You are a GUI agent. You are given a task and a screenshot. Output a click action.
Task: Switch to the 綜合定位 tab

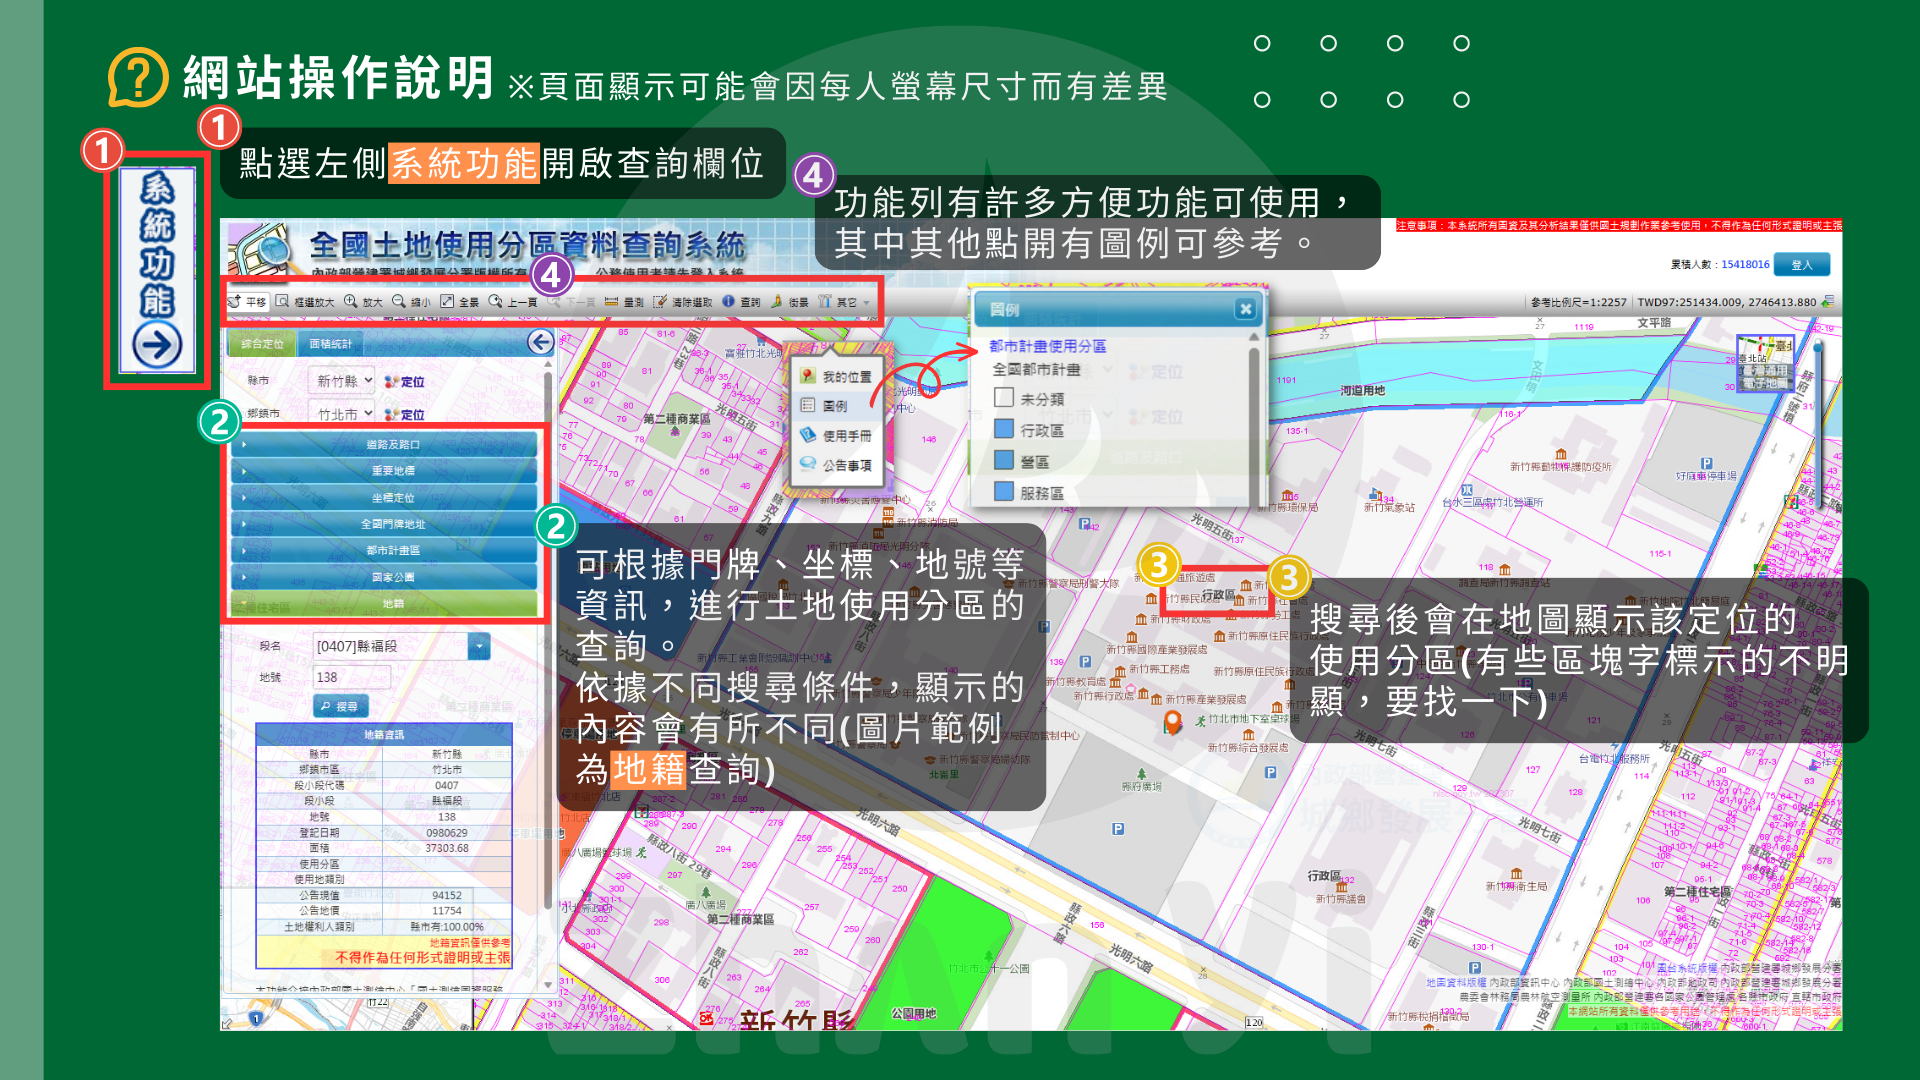pos(262,343)
